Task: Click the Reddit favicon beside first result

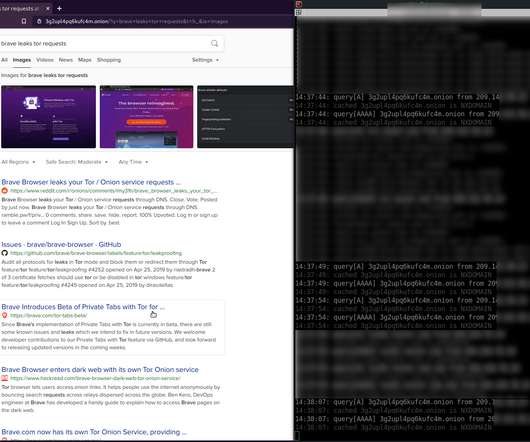Action: 4,191
